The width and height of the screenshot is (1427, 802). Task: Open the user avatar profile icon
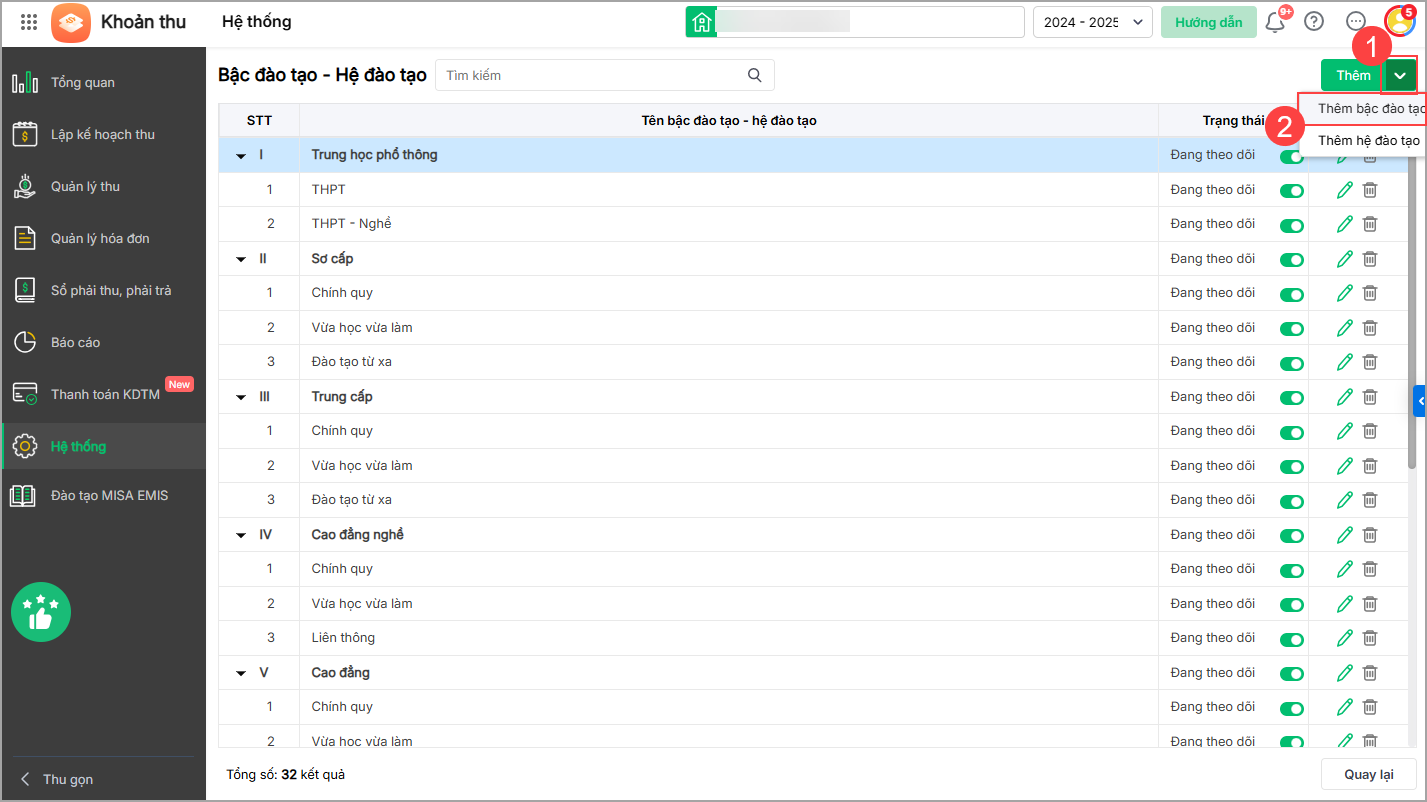(1400, 21)
